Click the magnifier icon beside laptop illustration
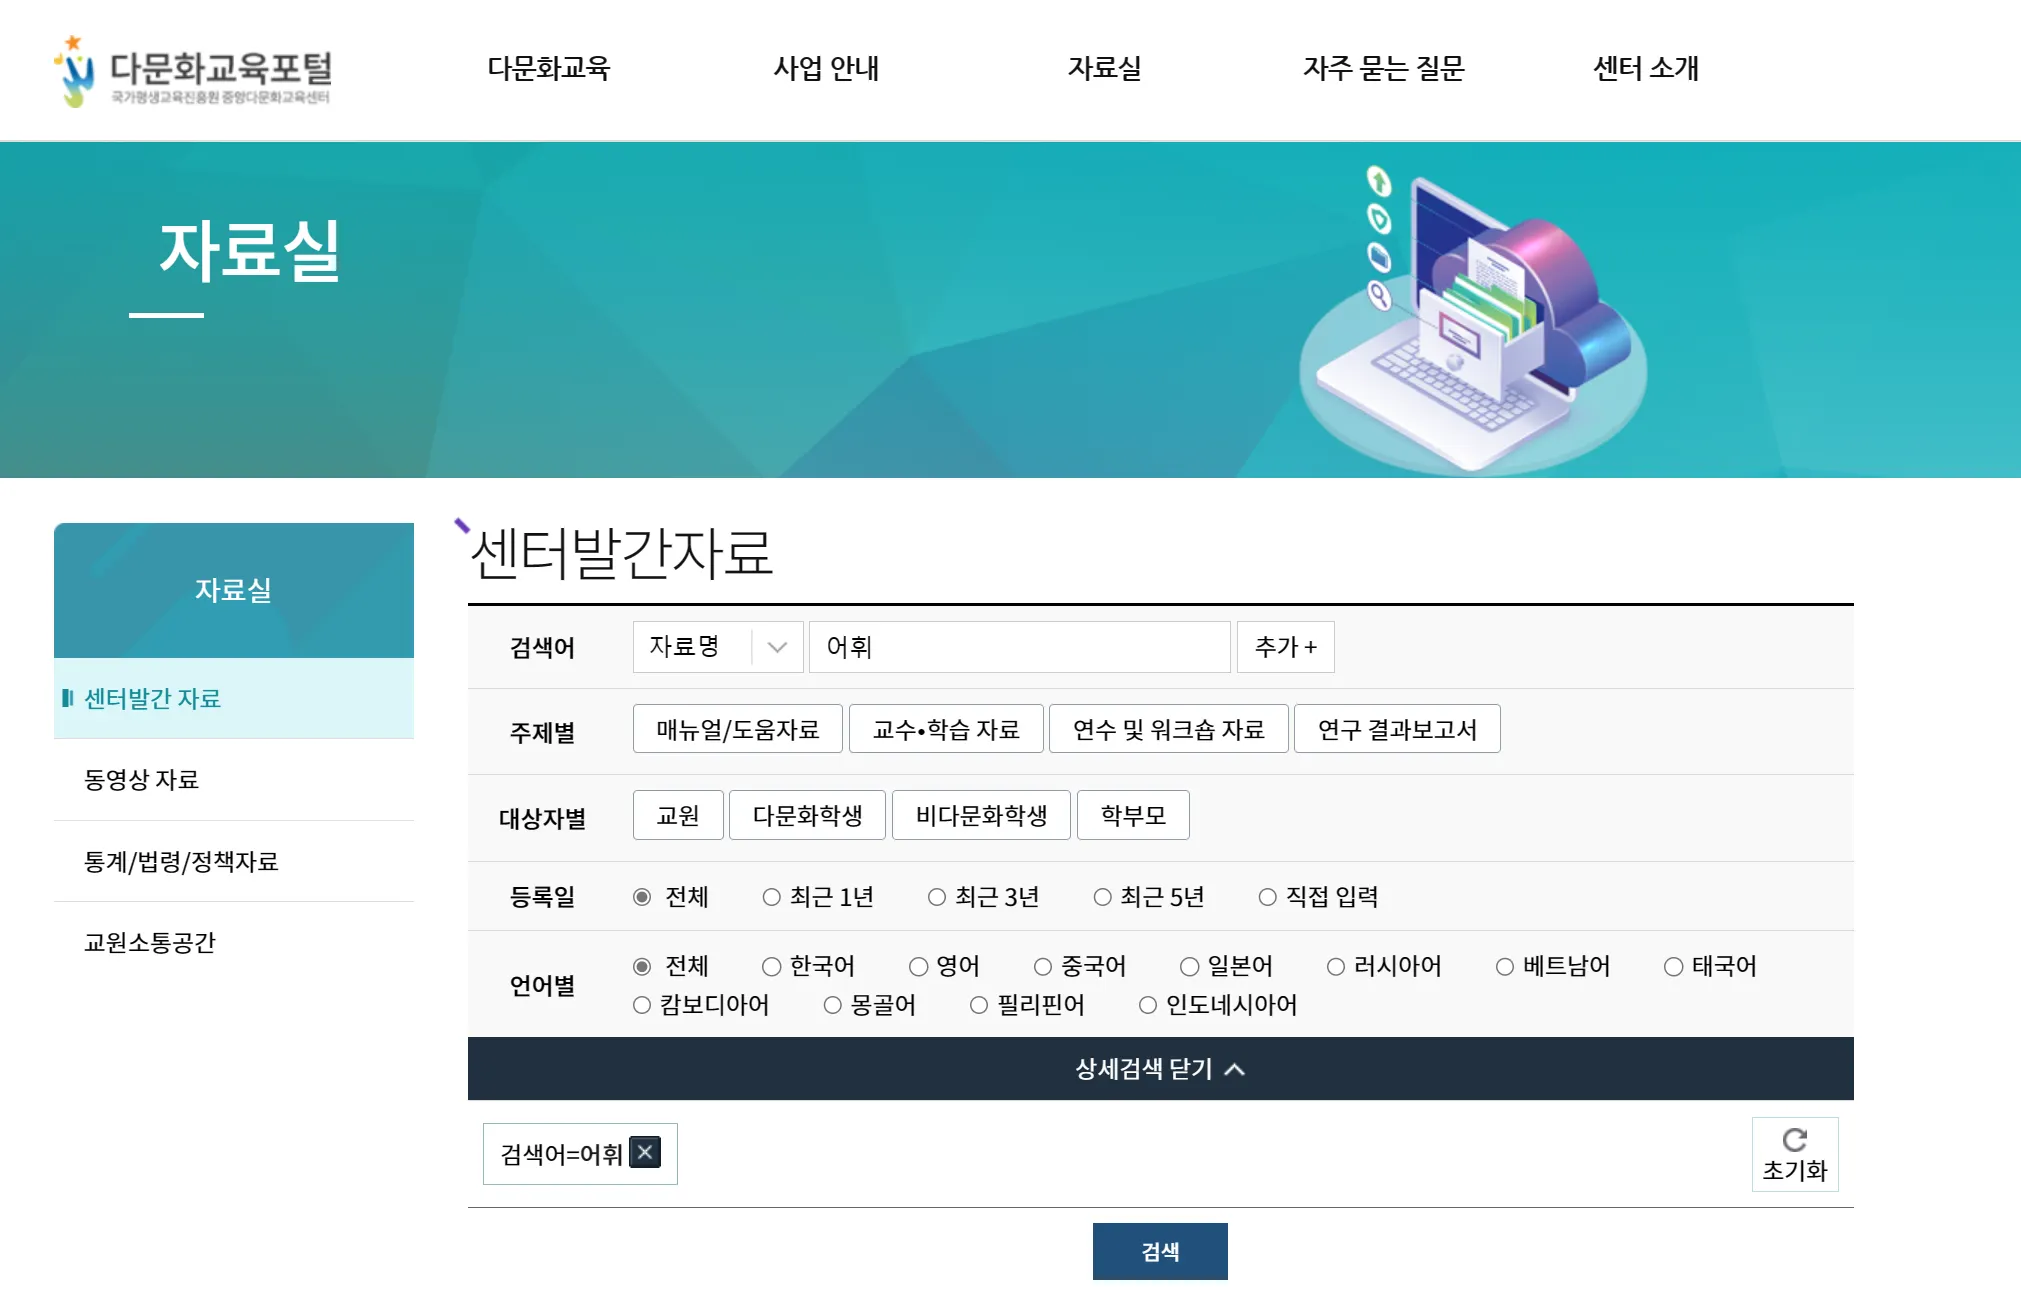Image resolution: width=2021 pixels, height=1292 pixels. 1379,295
